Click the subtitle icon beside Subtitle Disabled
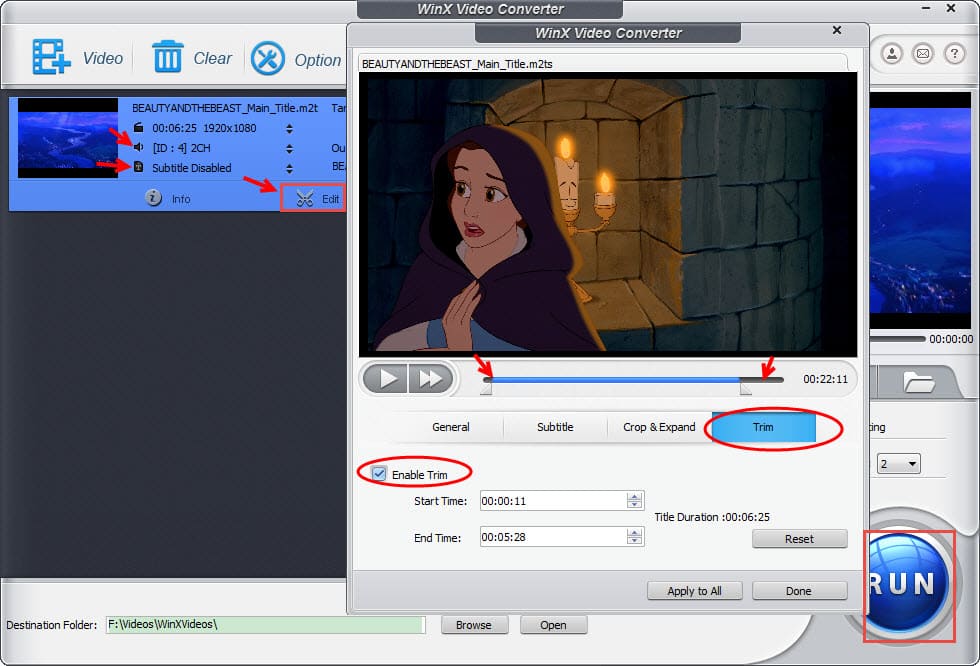The width and height of the screenshot is (980, 666). click(x=139, y=167)
